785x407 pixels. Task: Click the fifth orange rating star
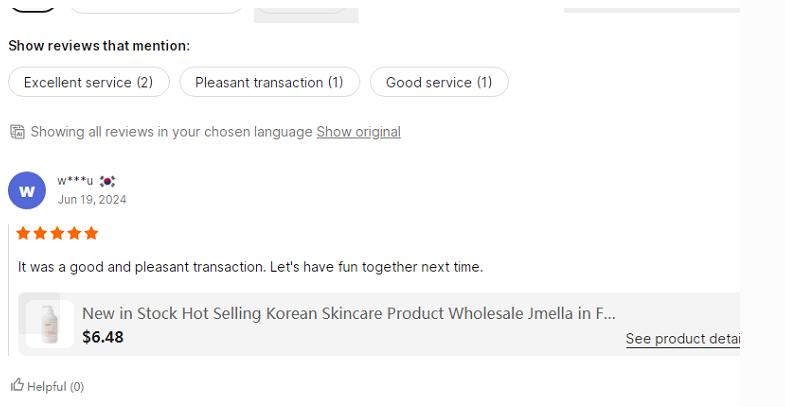[91, 233]
